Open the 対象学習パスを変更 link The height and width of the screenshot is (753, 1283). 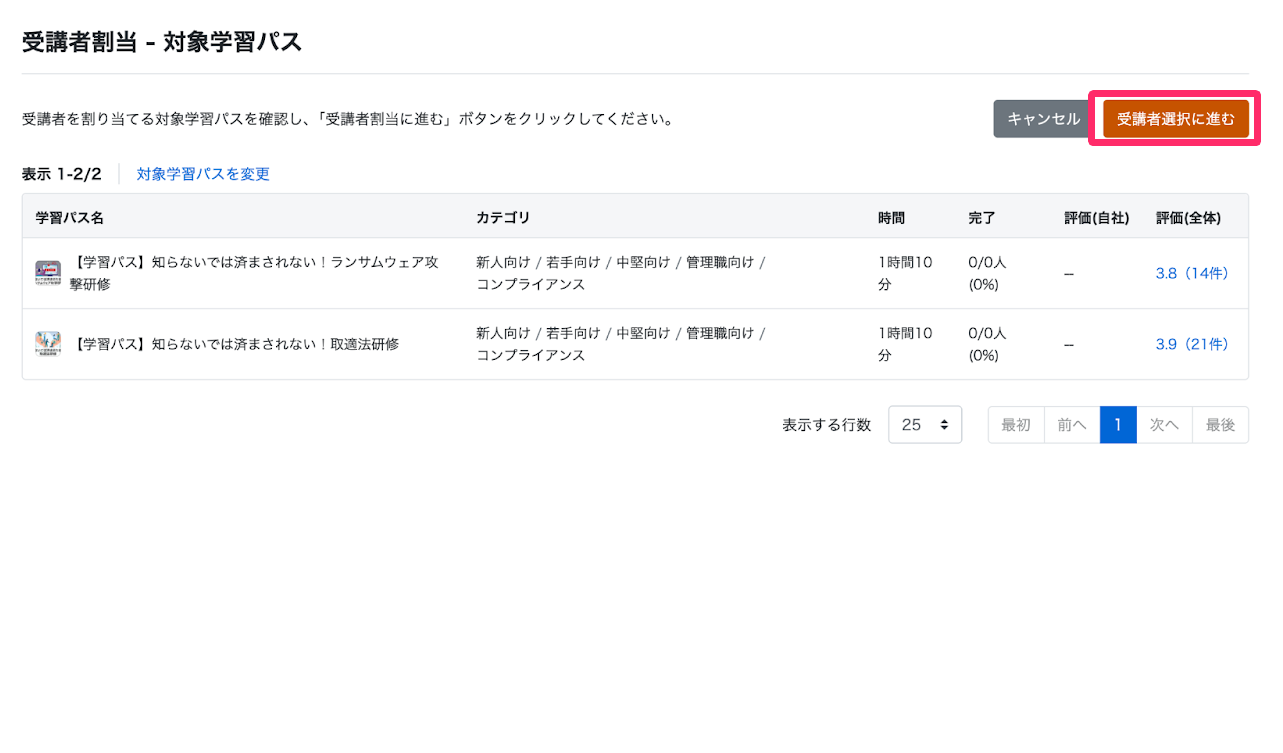pos(203,174)
